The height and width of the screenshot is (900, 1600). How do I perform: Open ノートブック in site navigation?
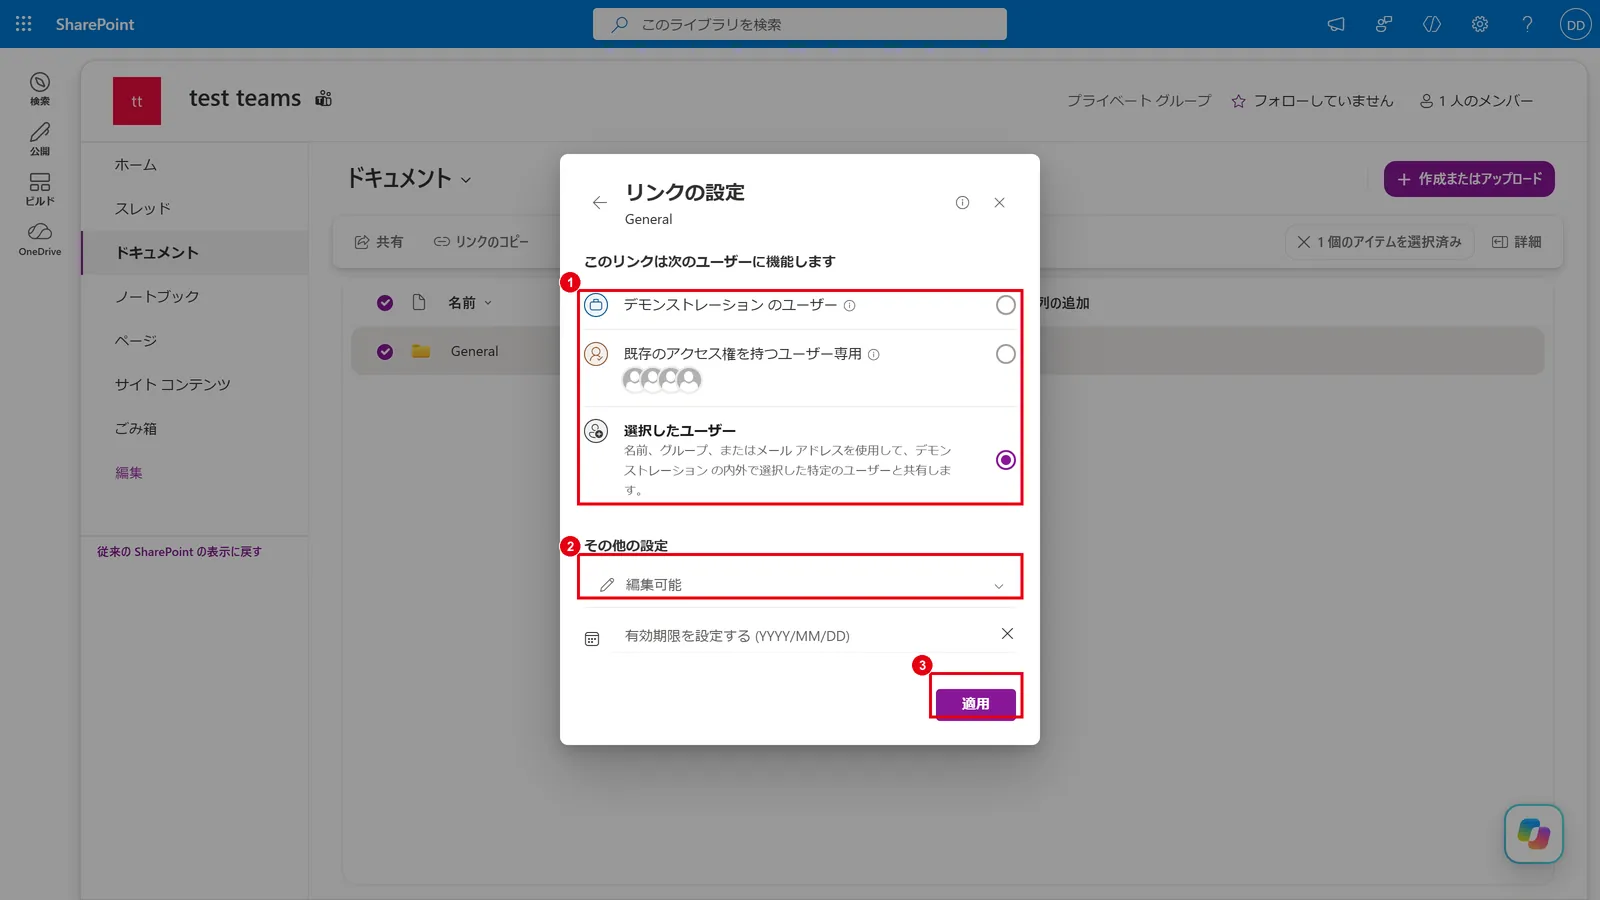coord(157,297)
